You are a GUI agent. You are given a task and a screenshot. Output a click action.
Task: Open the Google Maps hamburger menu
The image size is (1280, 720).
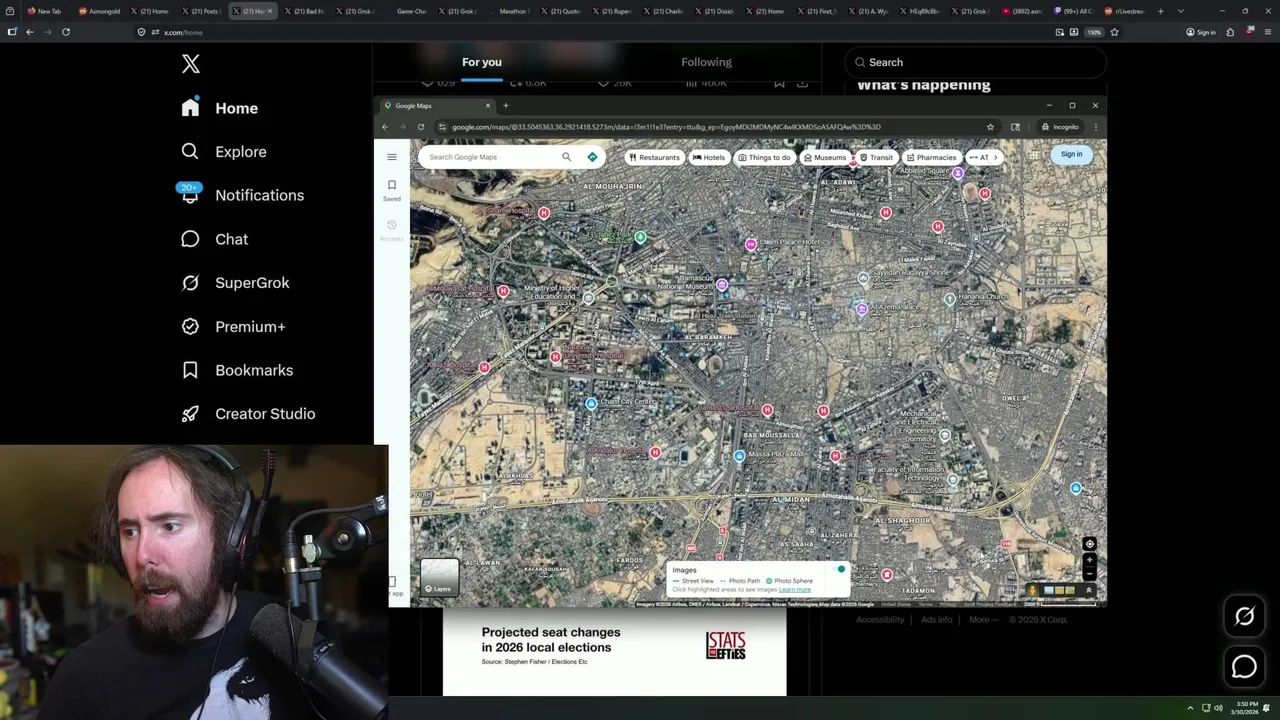coord(392,157)
